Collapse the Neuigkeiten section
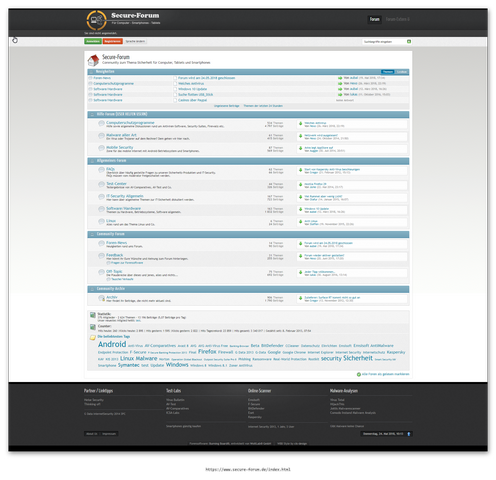Image resolution: width=496 pixels, height=480 pixels. (91, 72)
